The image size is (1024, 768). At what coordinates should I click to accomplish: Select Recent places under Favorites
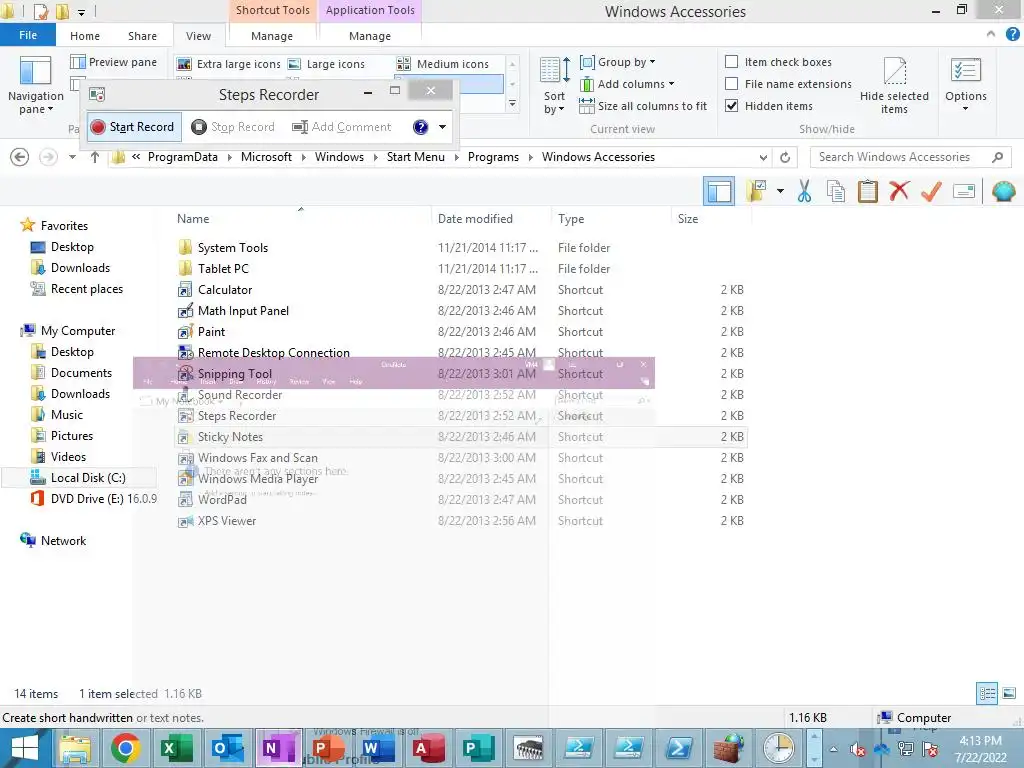pos(86,289)
